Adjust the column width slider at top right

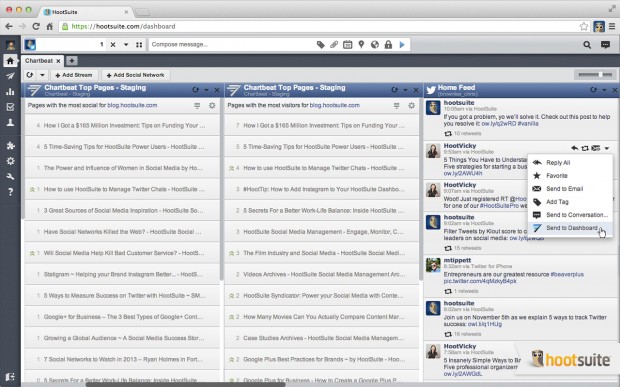(595, 74)
